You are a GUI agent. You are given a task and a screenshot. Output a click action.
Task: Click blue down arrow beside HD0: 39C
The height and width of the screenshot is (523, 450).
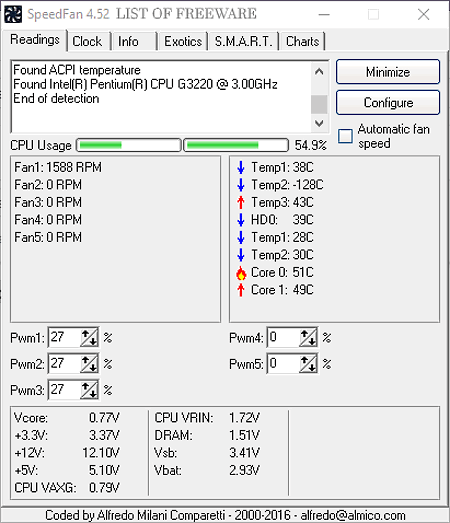click(241, 220)
